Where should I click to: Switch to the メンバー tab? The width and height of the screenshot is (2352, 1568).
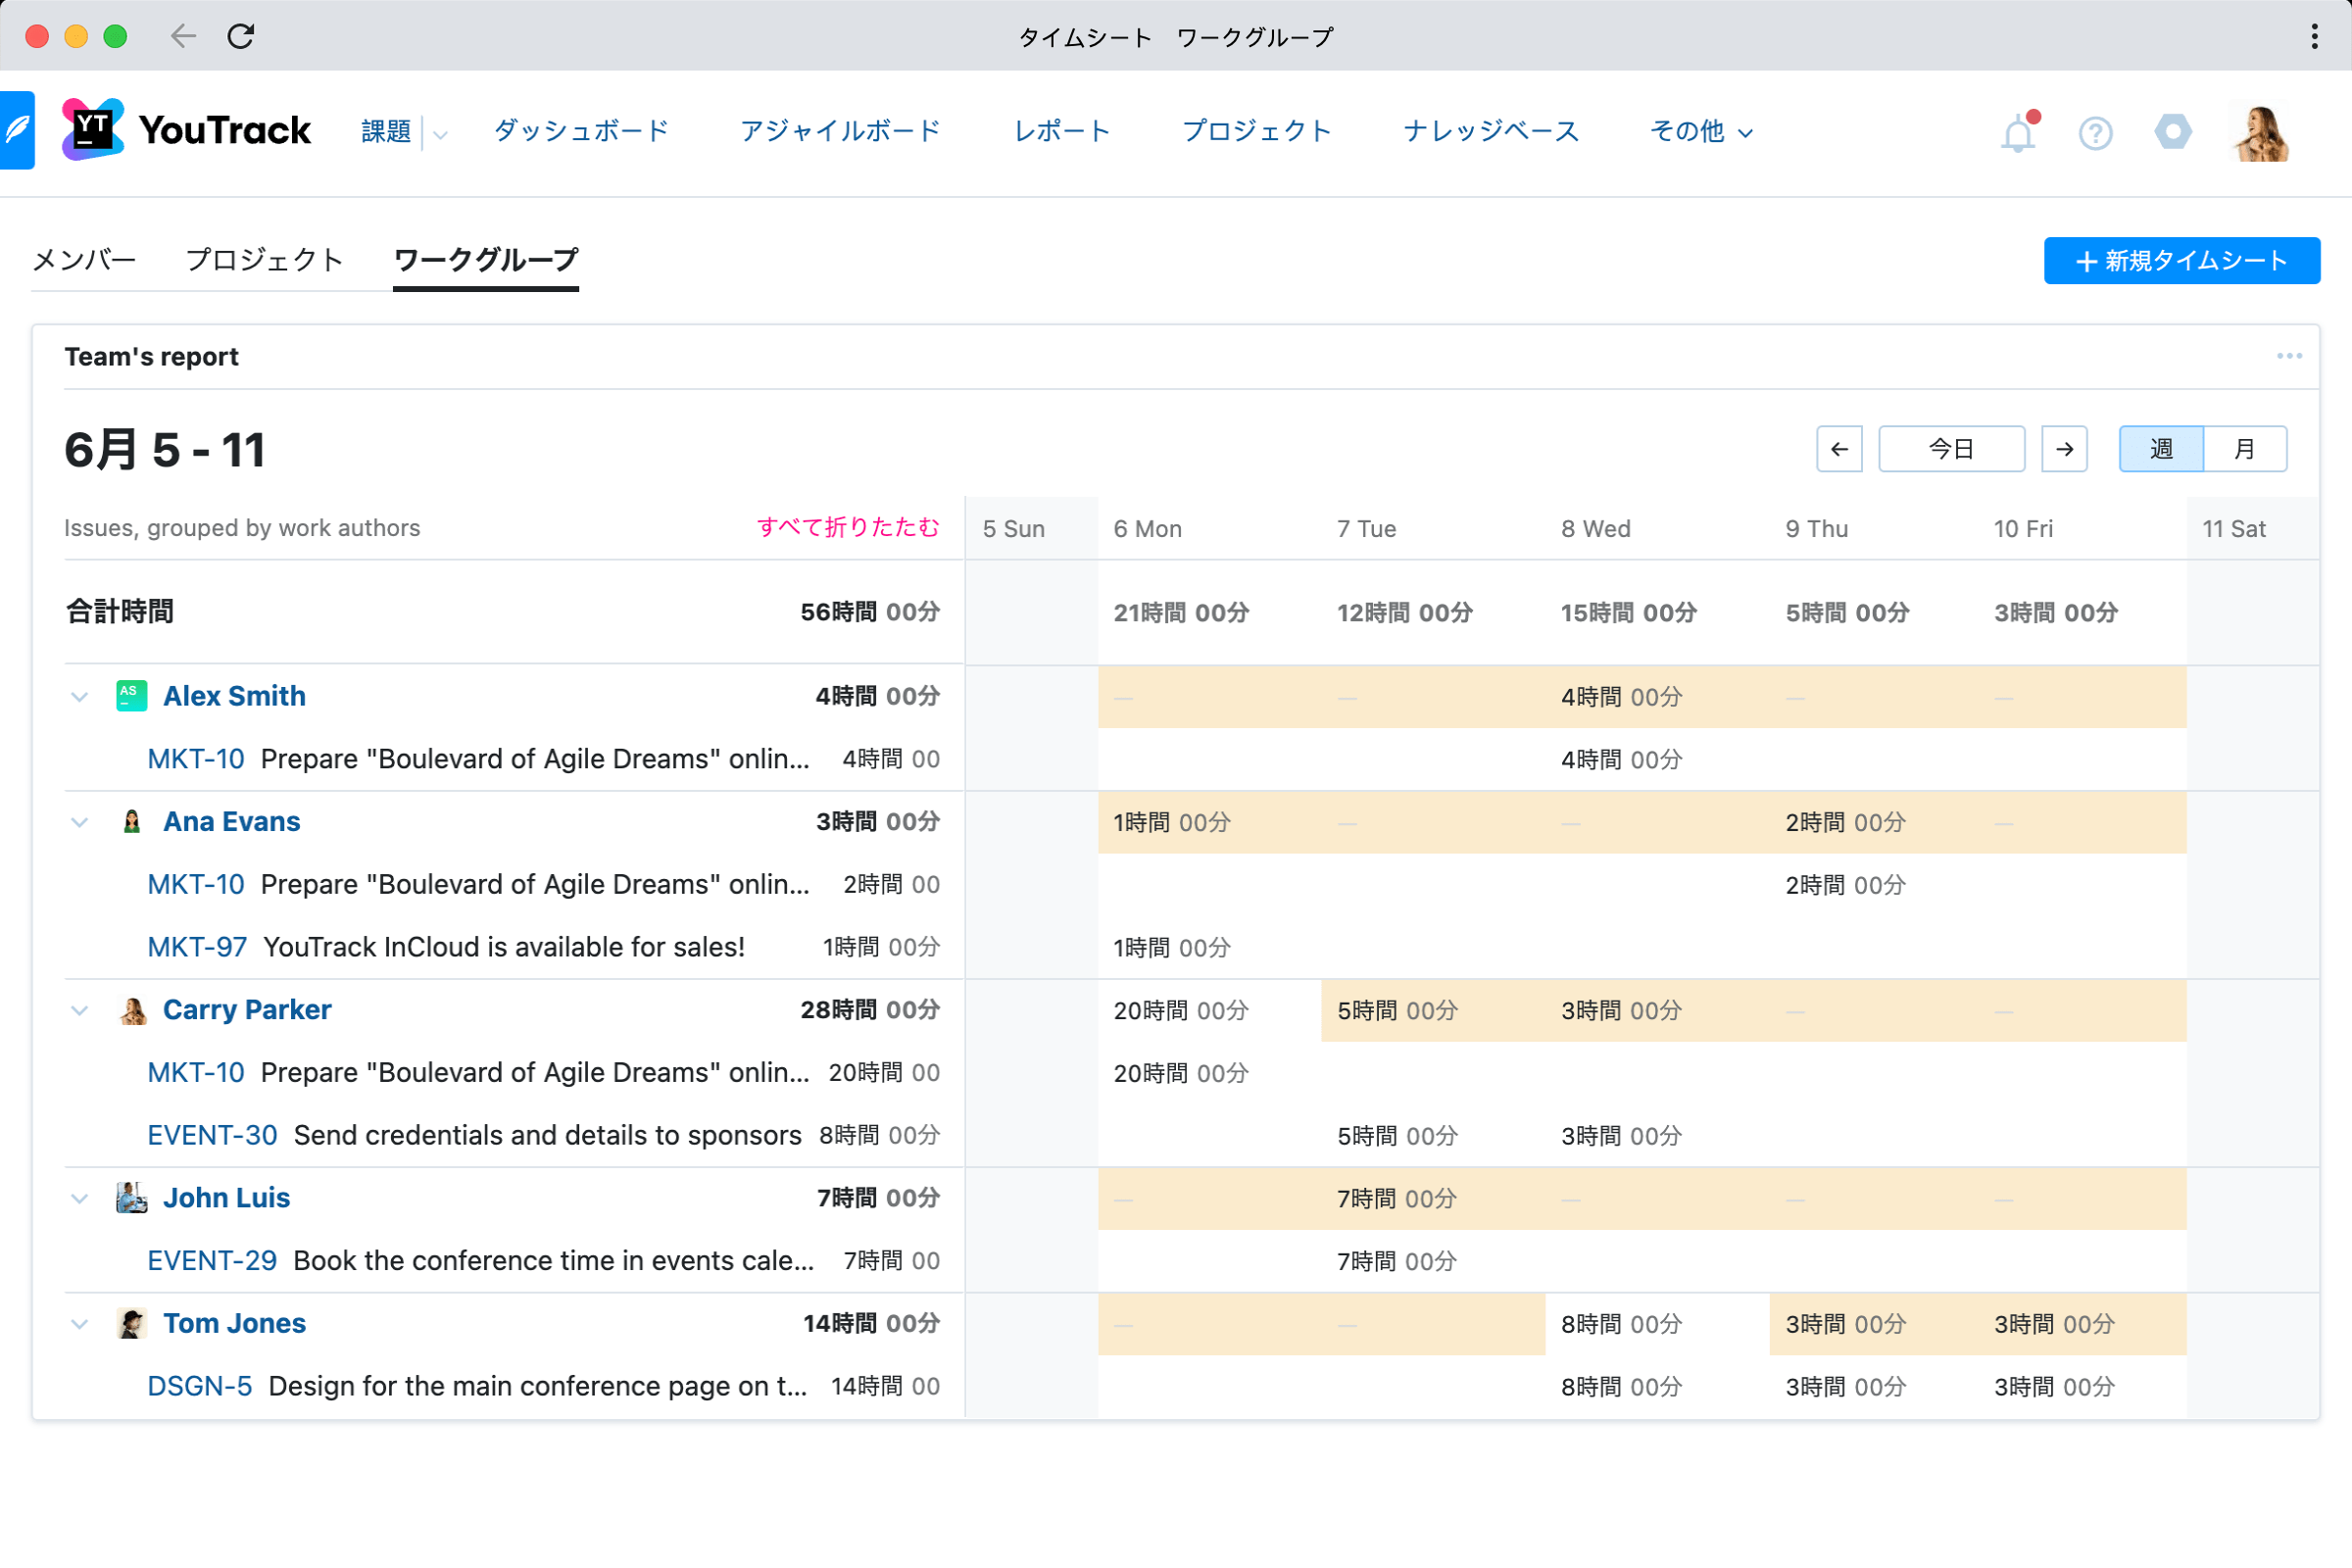(x=84, y=259)
